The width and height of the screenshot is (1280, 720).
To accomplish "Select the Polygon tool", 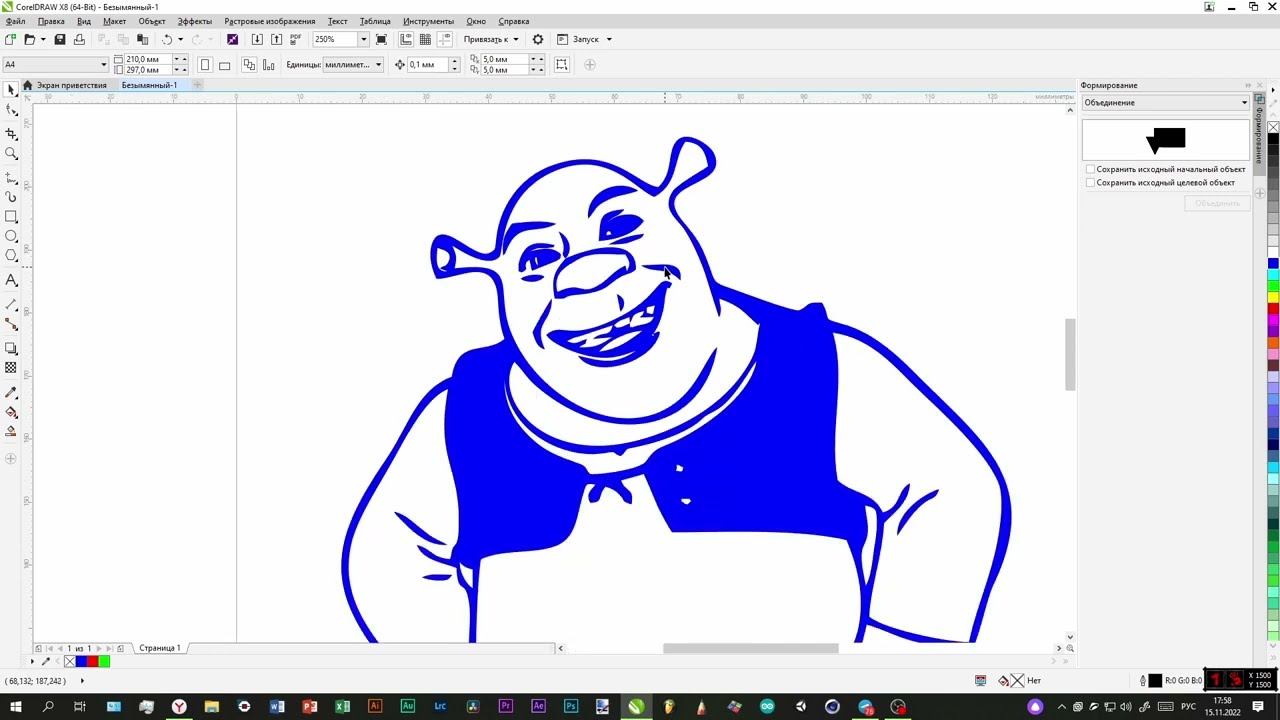I will pos(11,256).
